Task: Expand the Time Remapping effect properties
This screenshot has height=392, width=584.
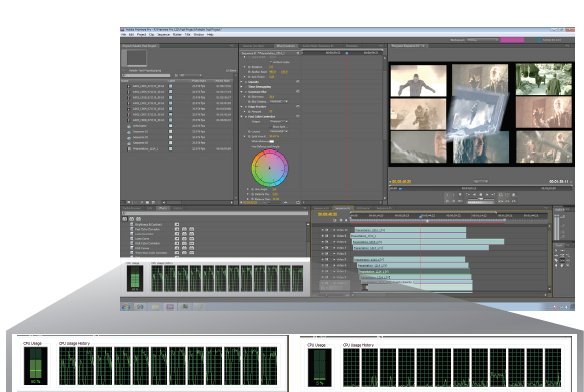Action: tap(242, 87)
